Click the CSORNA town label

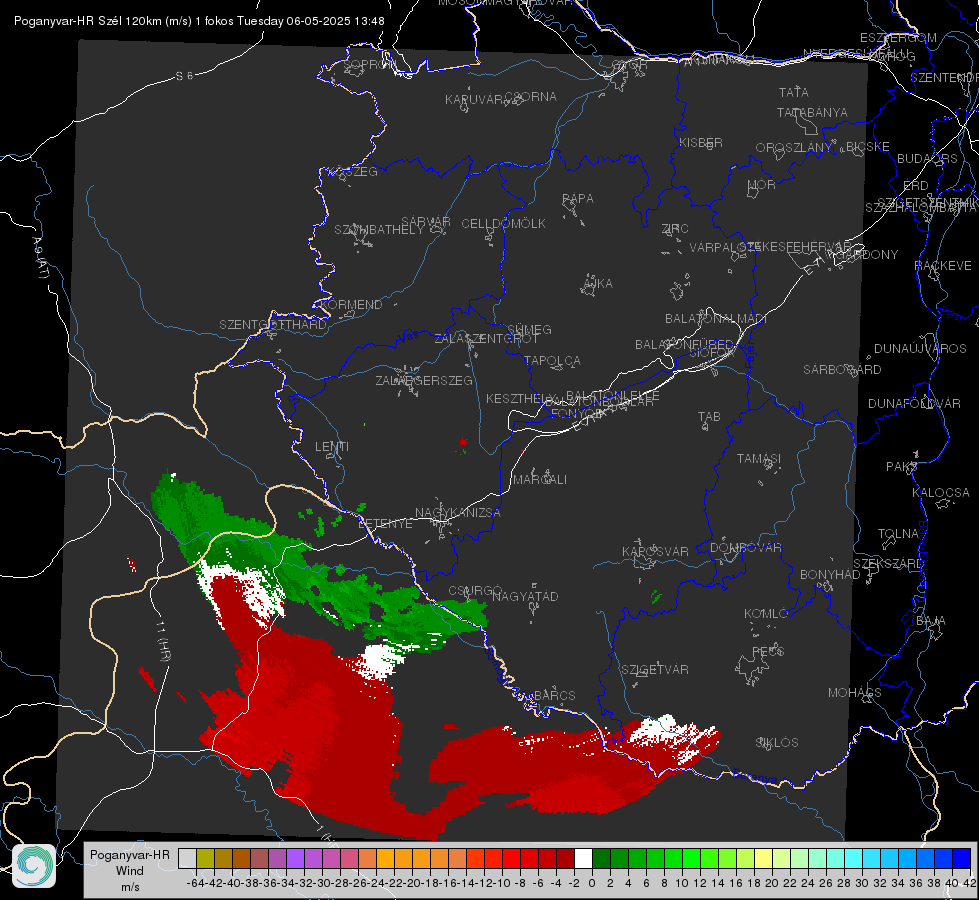(x=531, y=97)
